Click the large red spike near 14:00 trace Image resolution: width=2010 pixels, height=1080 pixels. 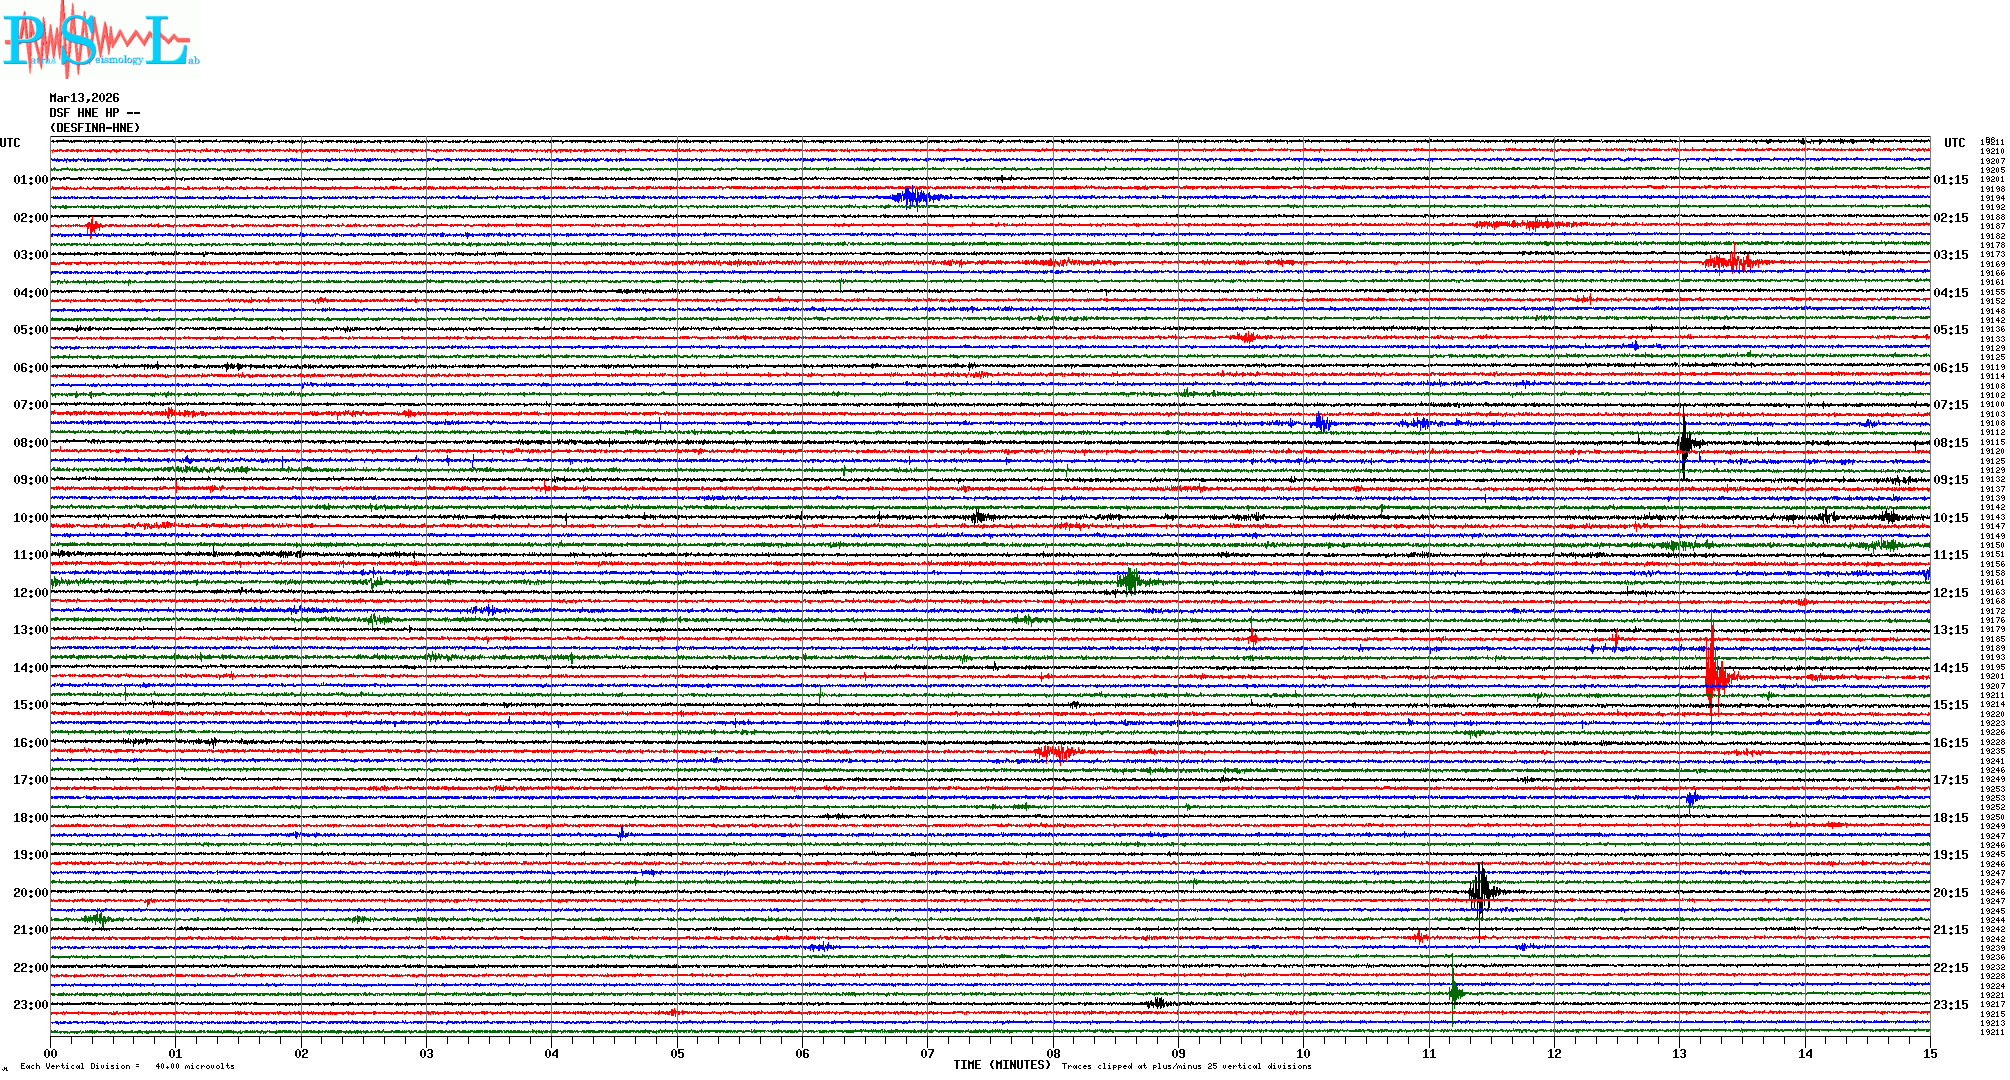(x=1713, y=675)
